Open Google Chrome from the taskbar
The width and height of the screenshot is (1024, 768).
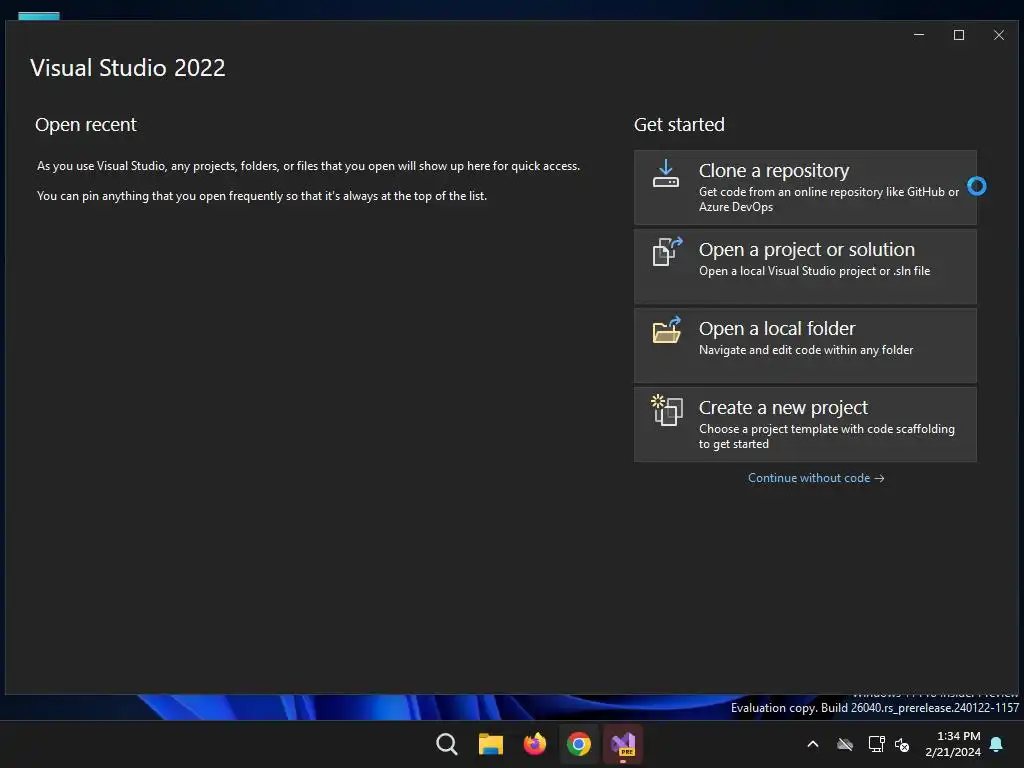point(579,744)
